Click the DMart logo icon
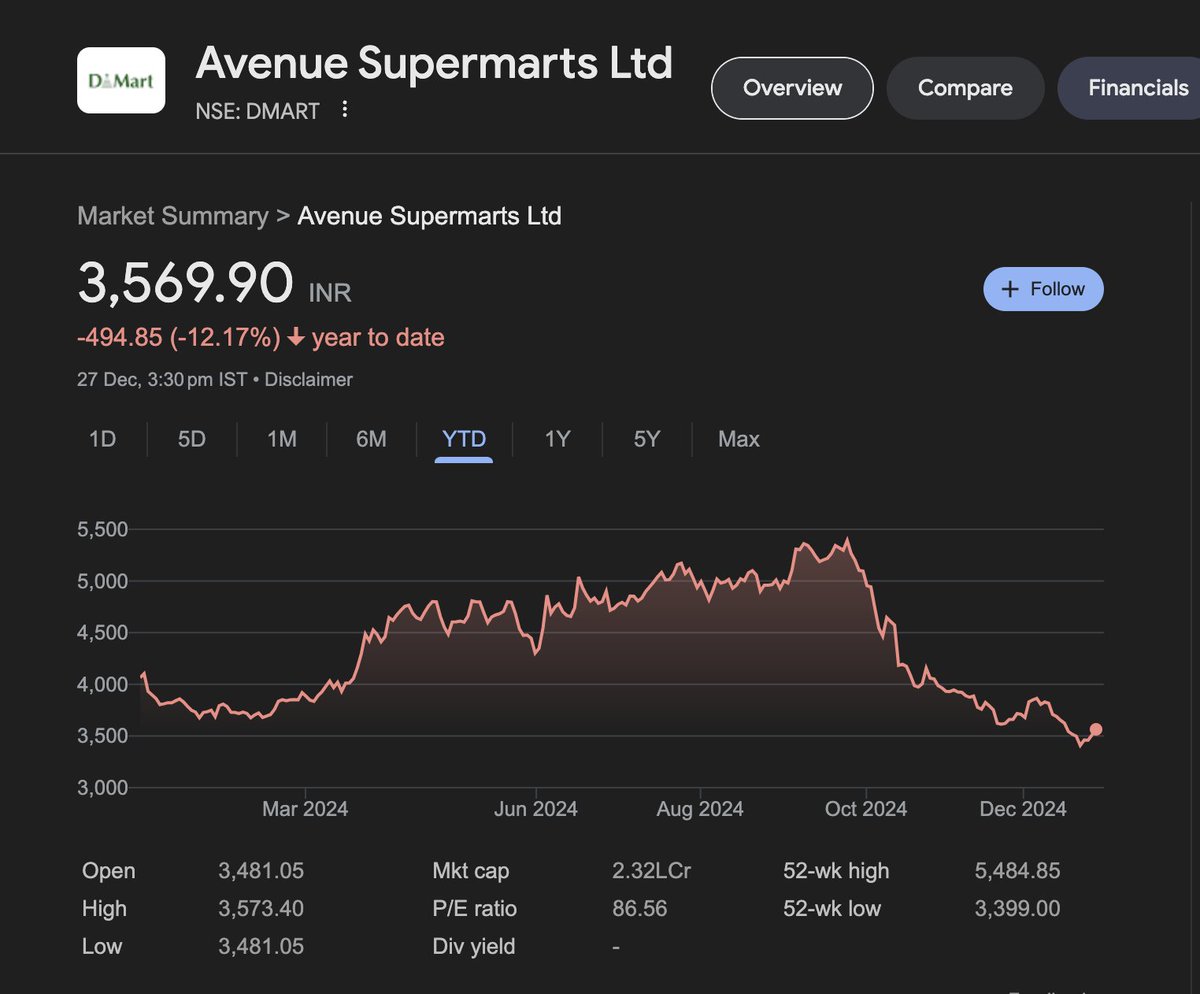Viewport: 1200px width, 994px height. click(121, 81)
